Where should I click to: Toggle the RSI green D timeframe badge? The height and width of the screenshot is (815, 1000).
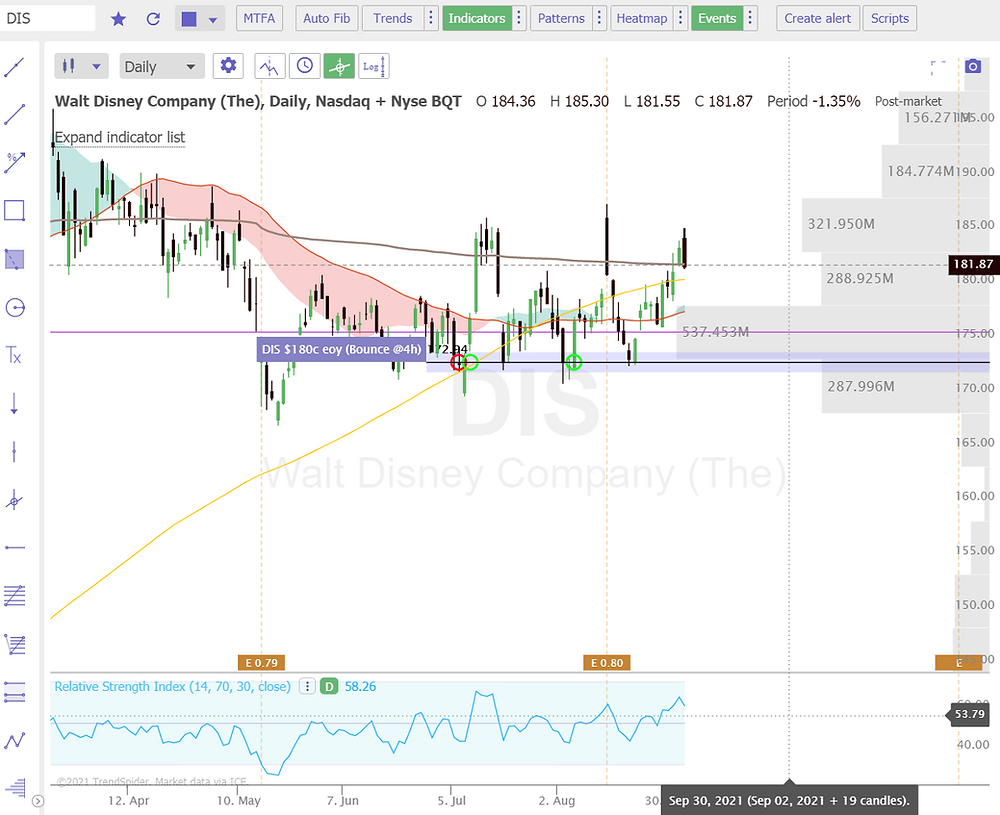tap(329, 686)
